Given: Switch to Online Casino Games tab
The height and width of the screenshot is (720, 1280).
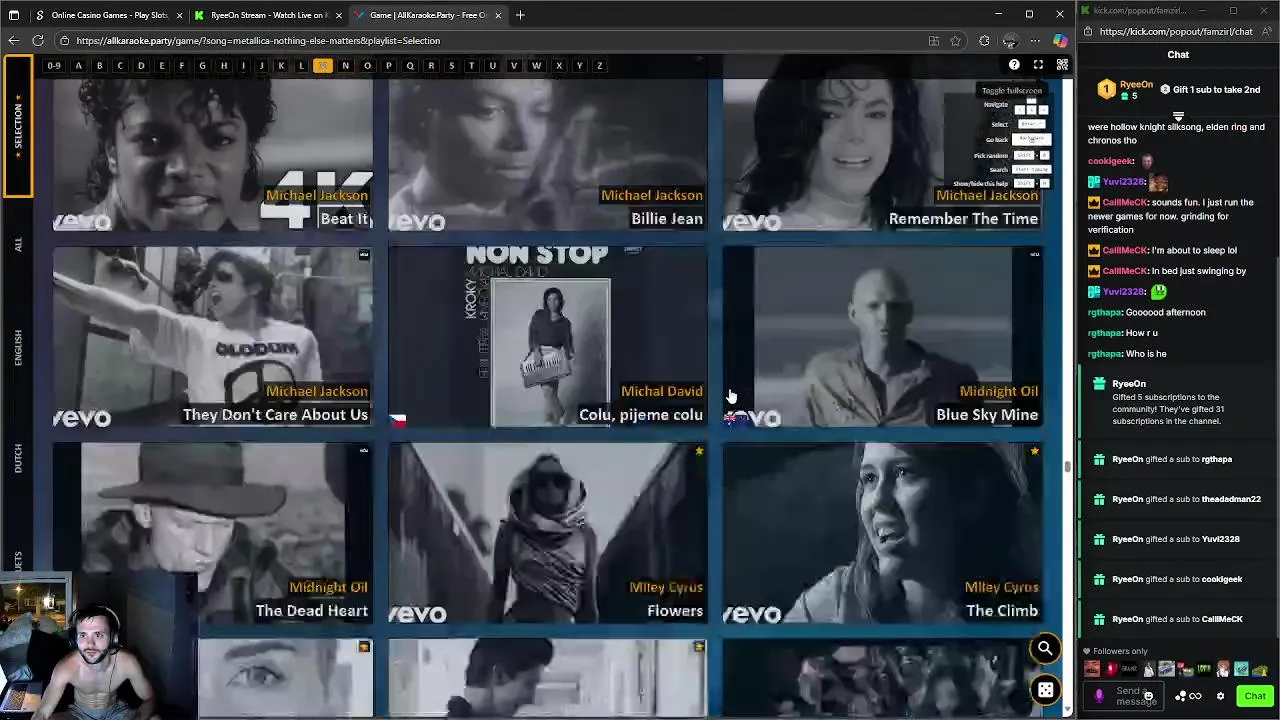Looking at the screenshot, I should pos(108,15).
